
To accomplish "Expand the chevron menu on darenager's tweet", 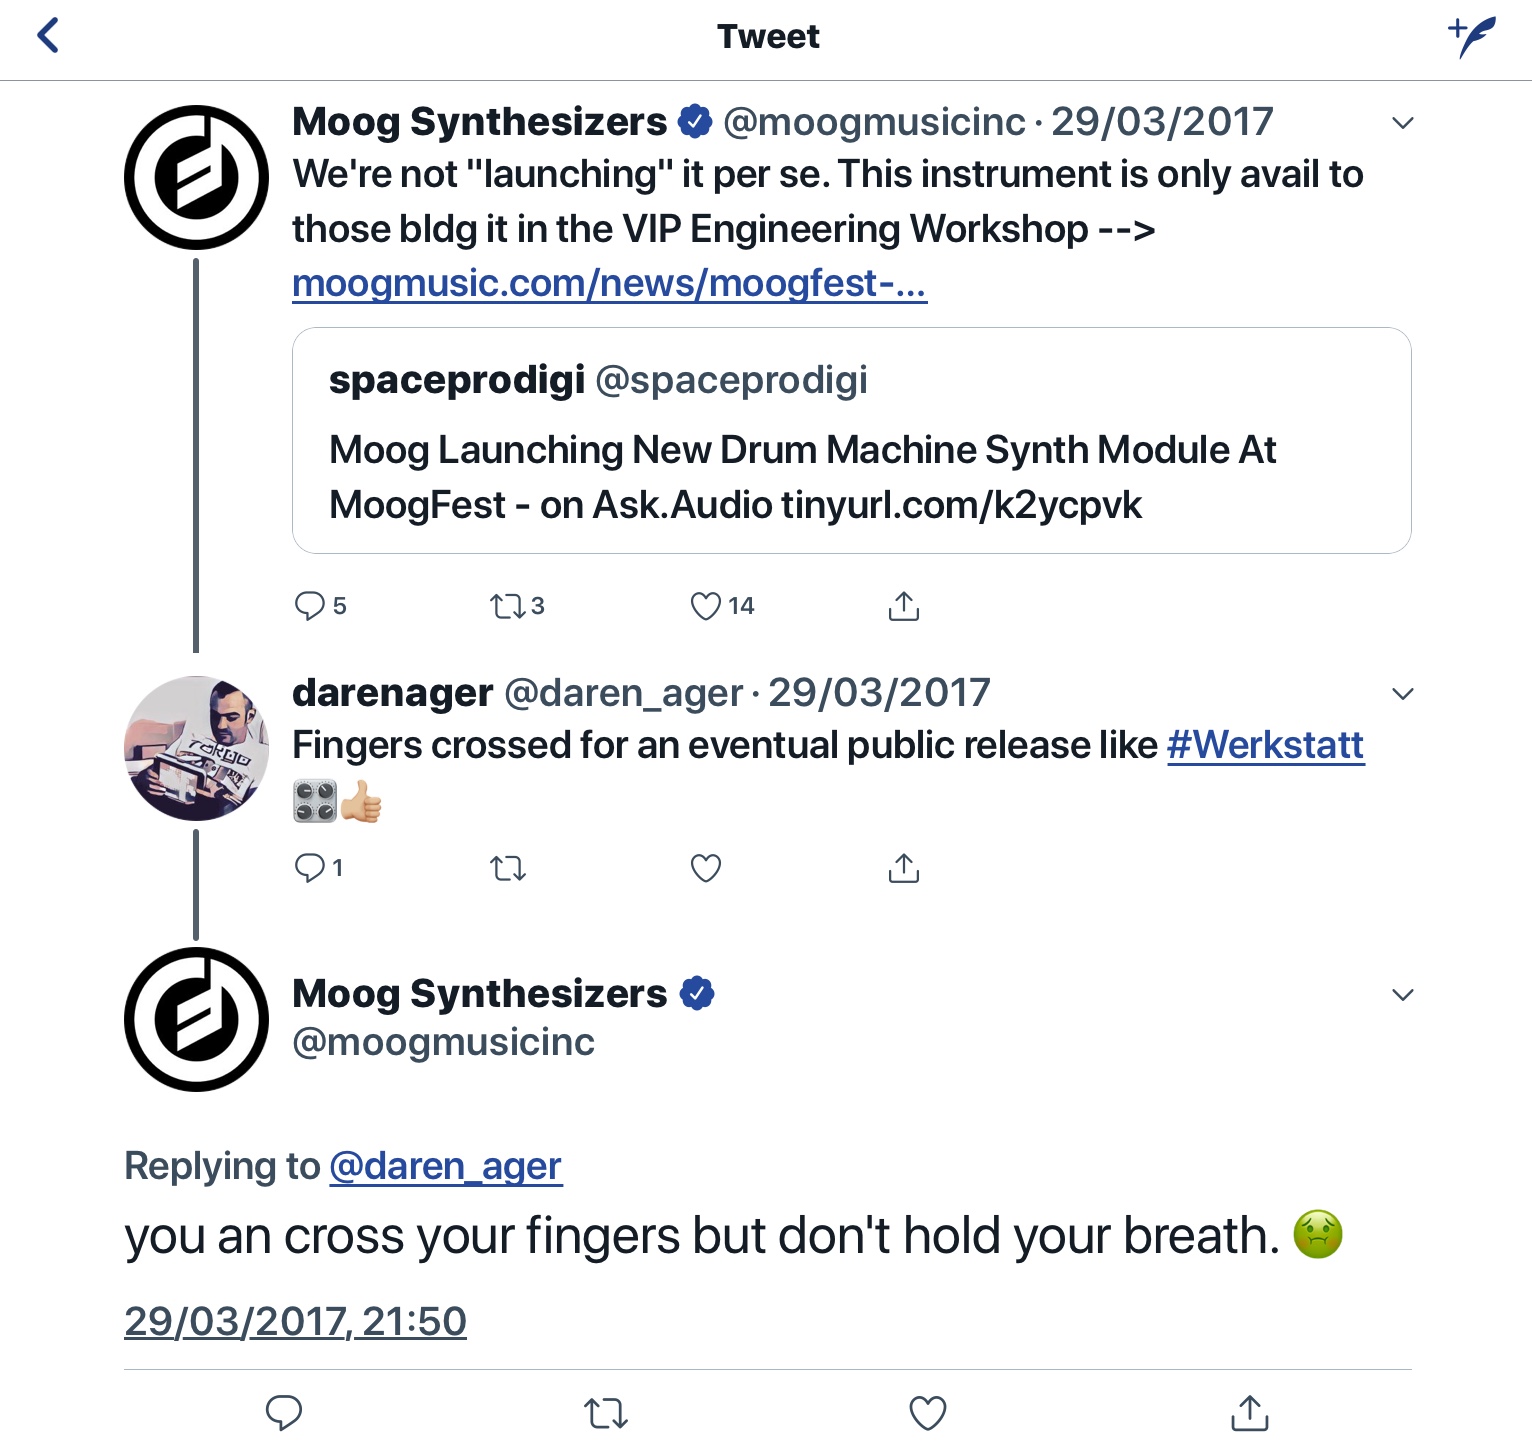I will tap(1403, 694).
